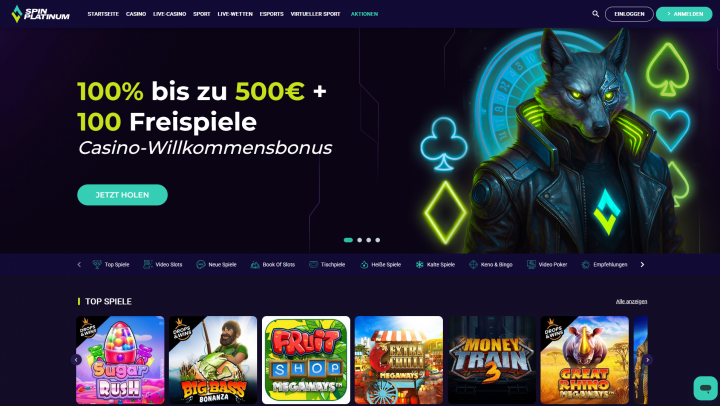Viewport: 720px width, 406px height.
Task: Open the search magnifier icon
Action: coord(596,14)
